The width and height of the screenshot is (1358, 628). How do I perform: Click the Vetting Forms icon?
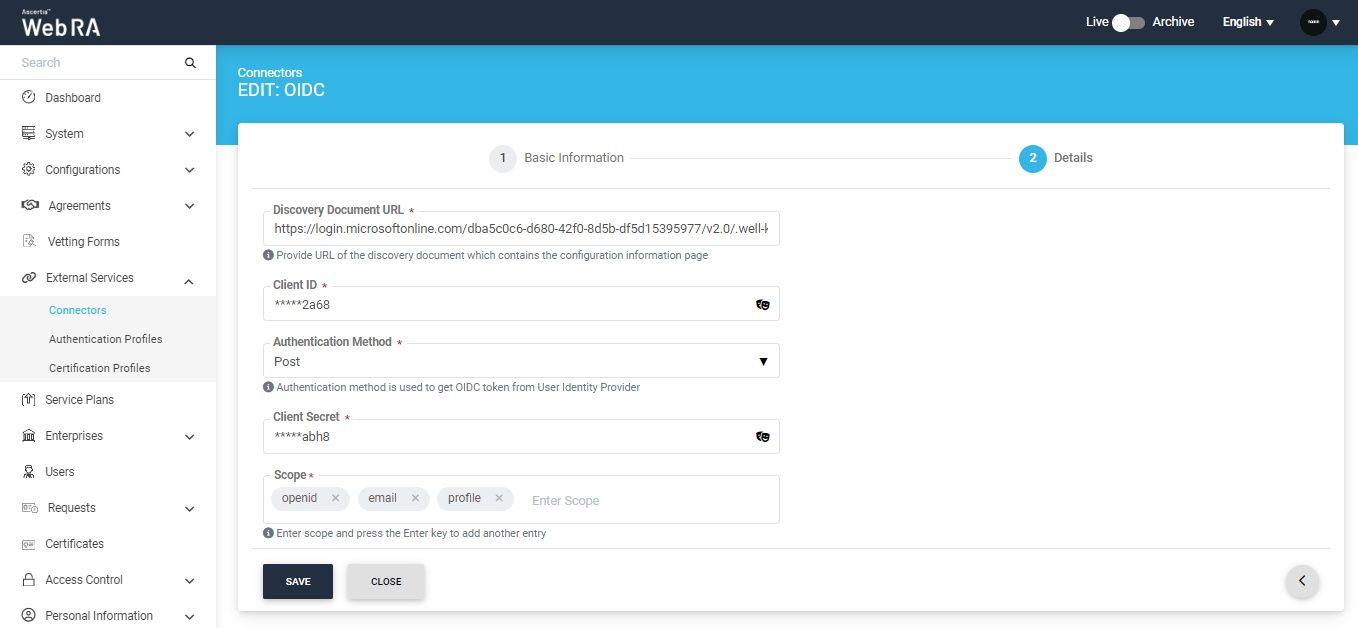click(x=29, y=242)
